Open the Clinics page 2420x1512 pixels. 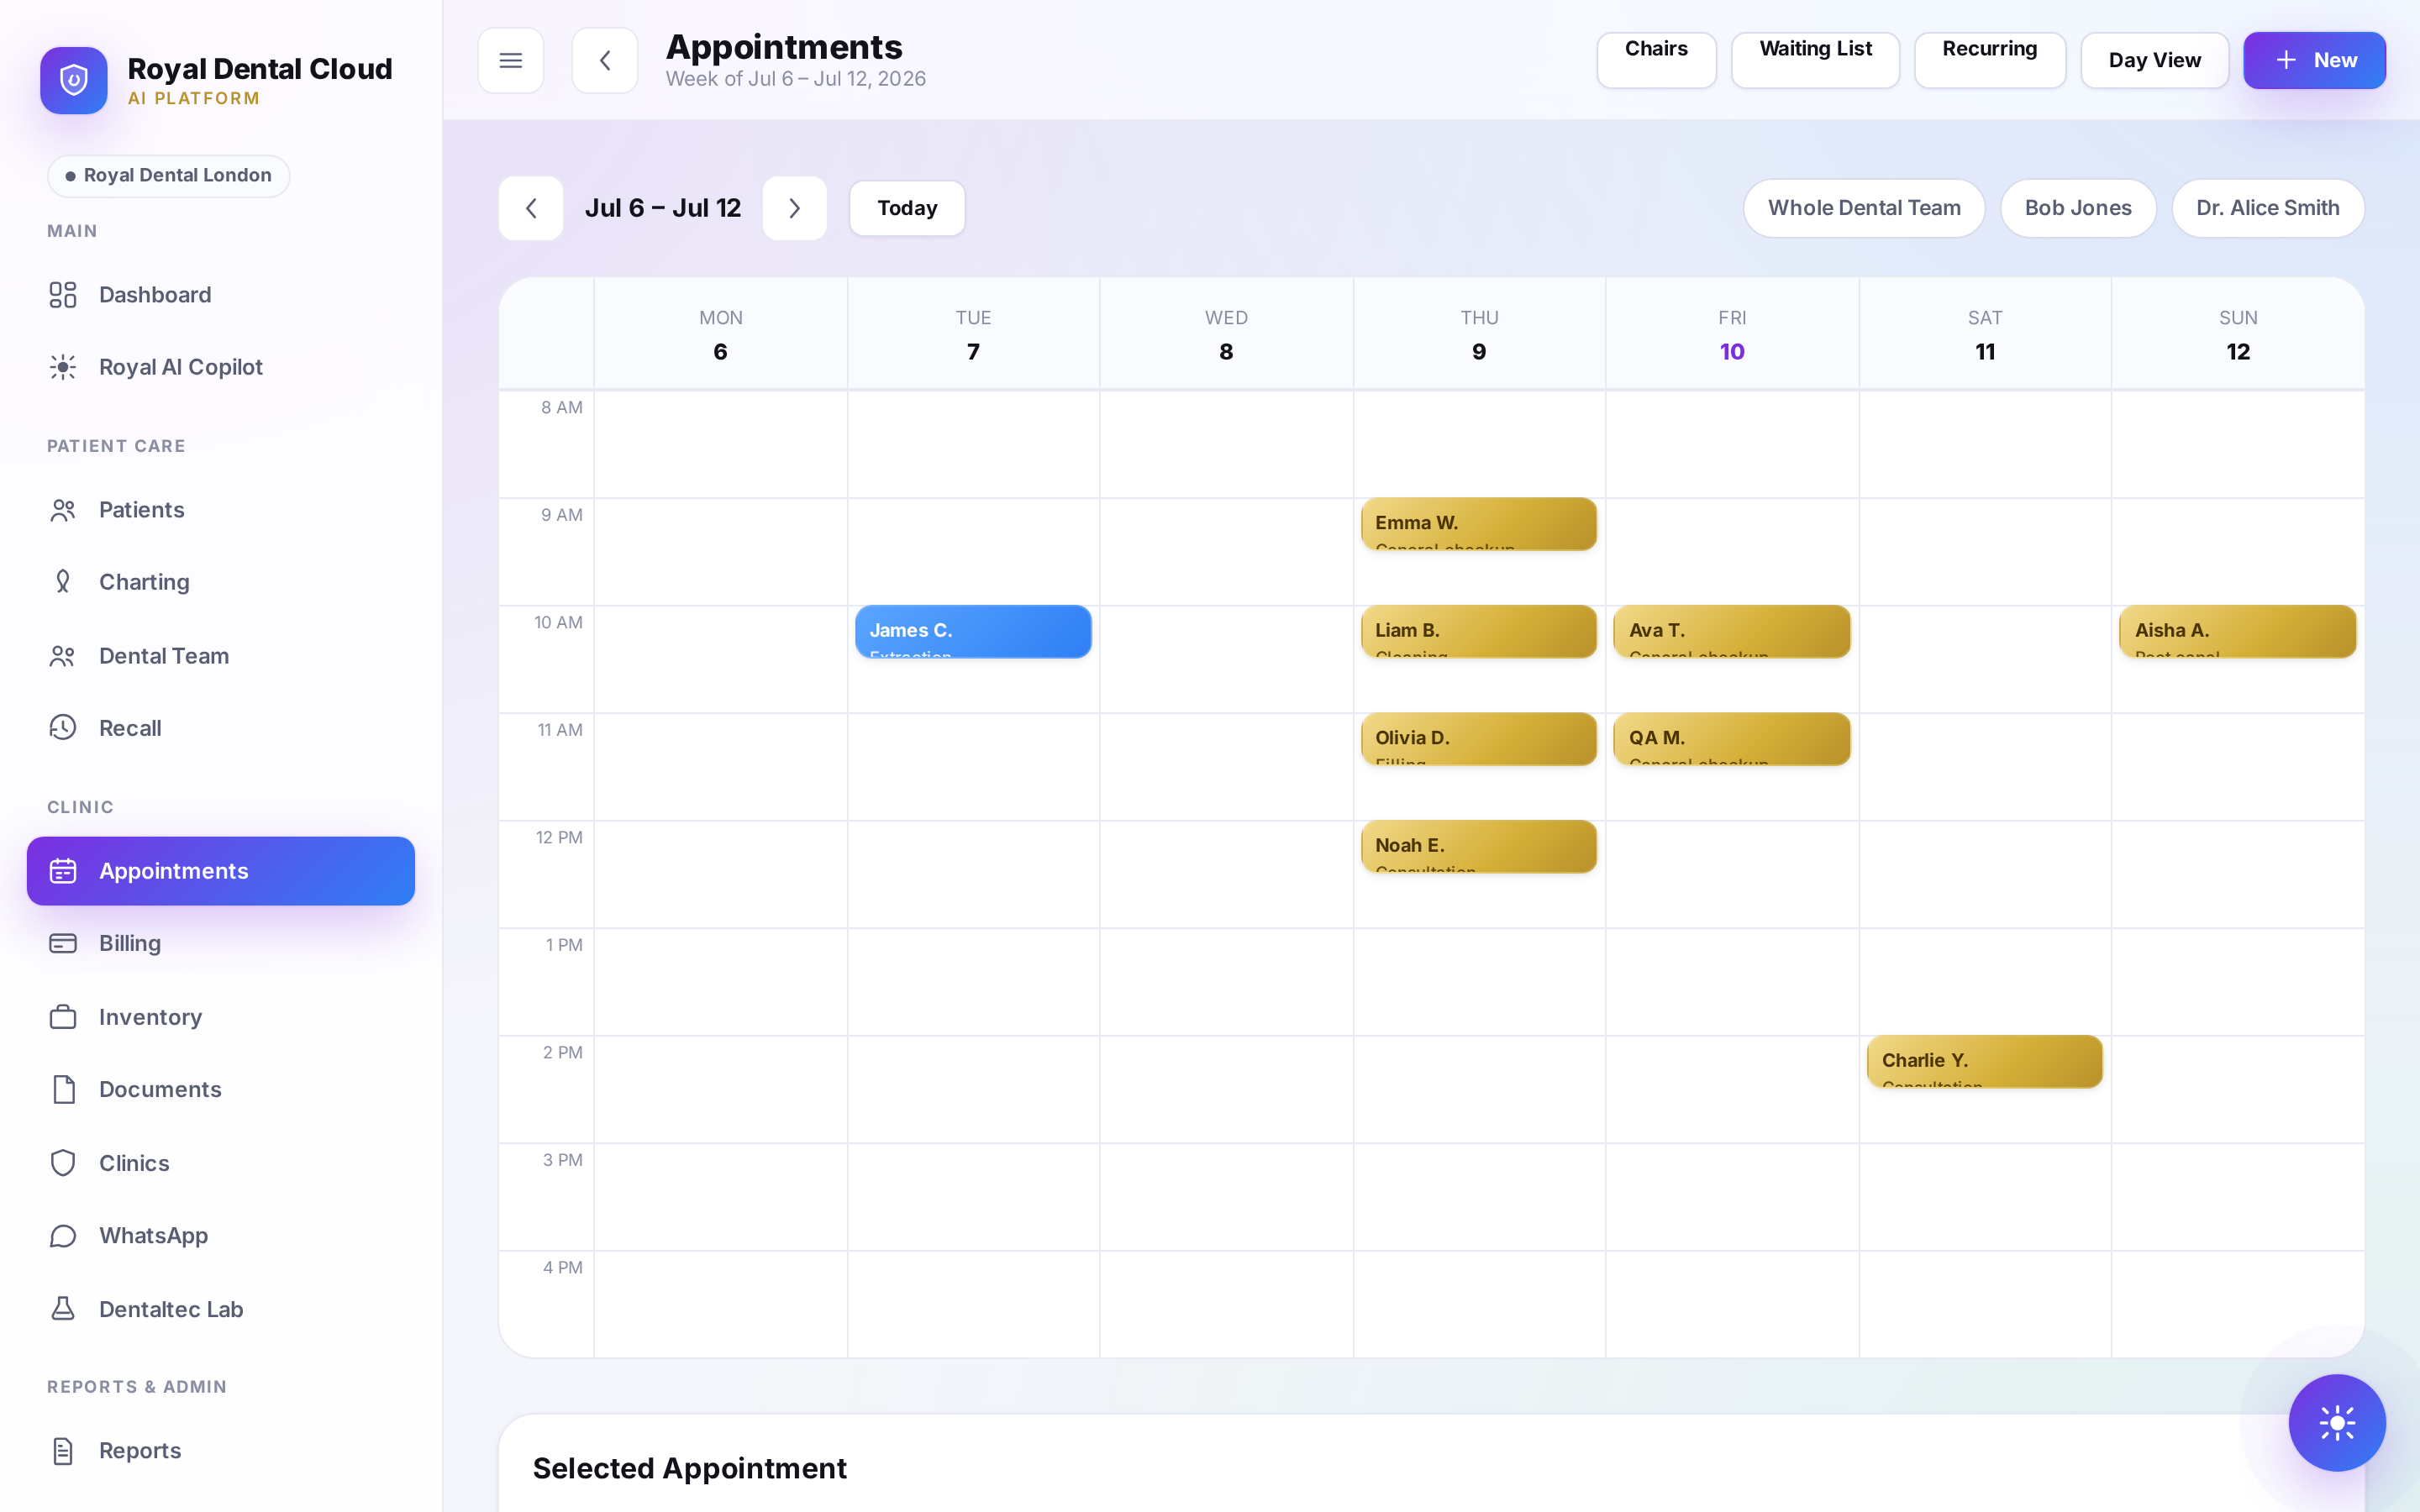pos(221,1163)
